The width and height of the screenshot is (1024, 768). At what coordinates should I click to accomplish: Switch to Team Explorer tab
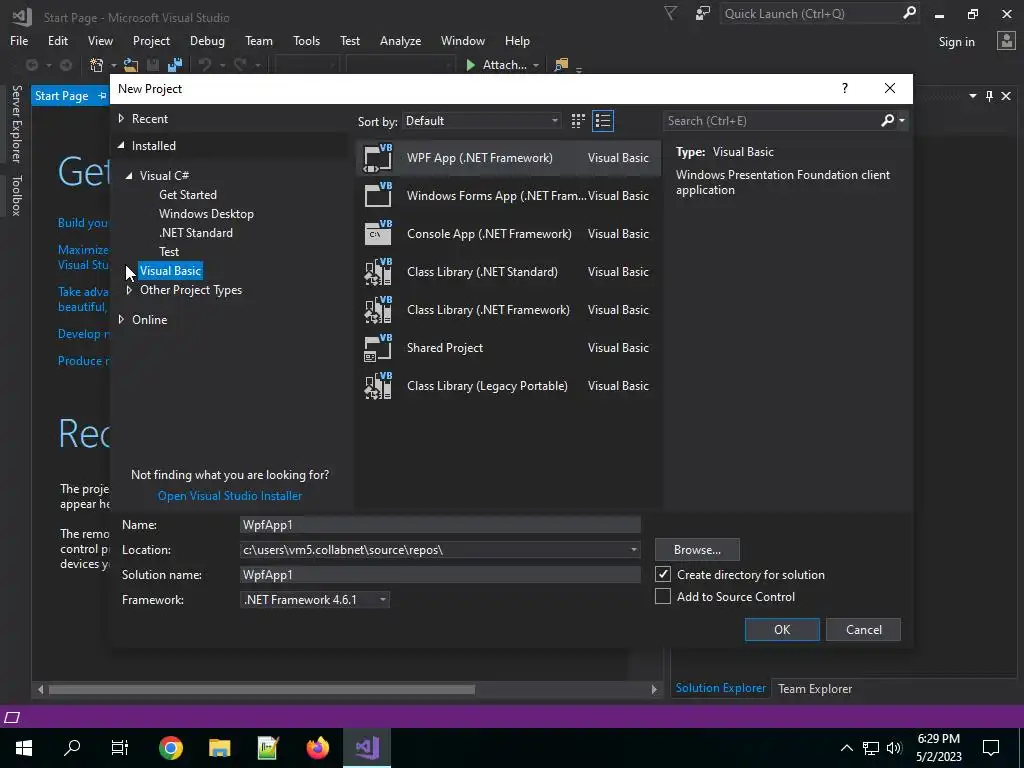[x=815, y=688]
